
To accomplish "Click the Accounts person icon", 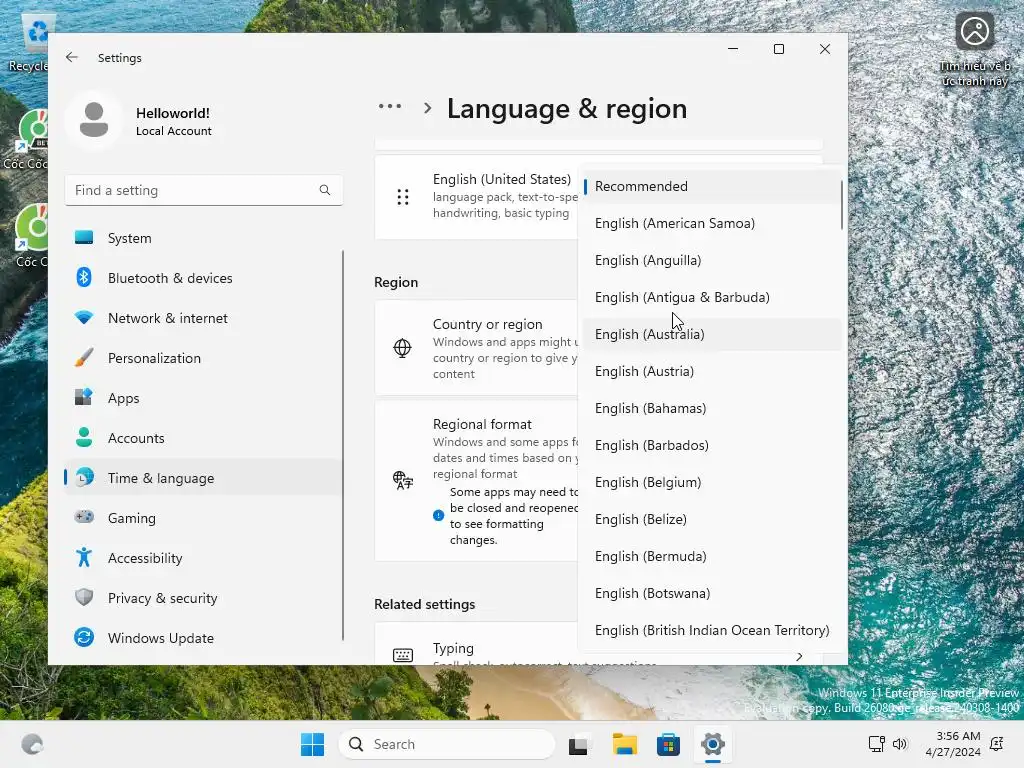I will [x=84, y=438].
